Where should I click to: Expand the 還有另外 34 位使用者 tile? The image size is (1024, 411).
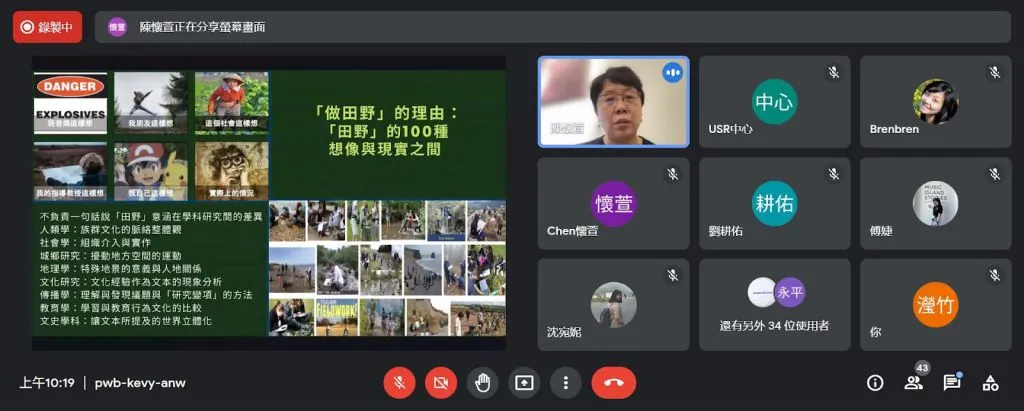click(x=774, y=305)
